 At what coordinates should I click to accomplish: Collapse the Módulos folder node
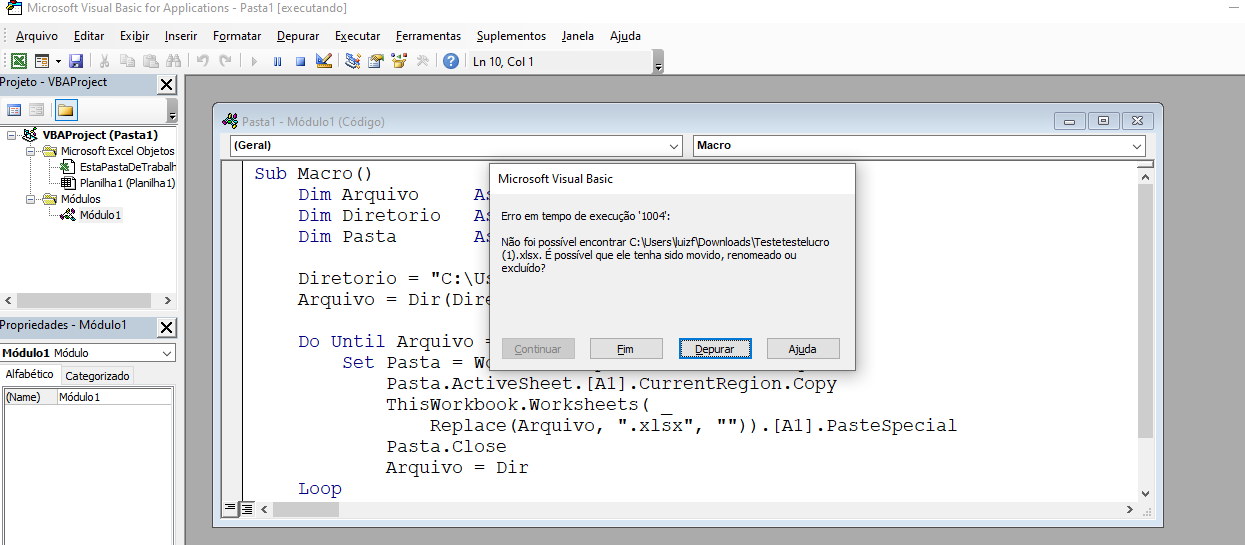[x=30, y=199]
